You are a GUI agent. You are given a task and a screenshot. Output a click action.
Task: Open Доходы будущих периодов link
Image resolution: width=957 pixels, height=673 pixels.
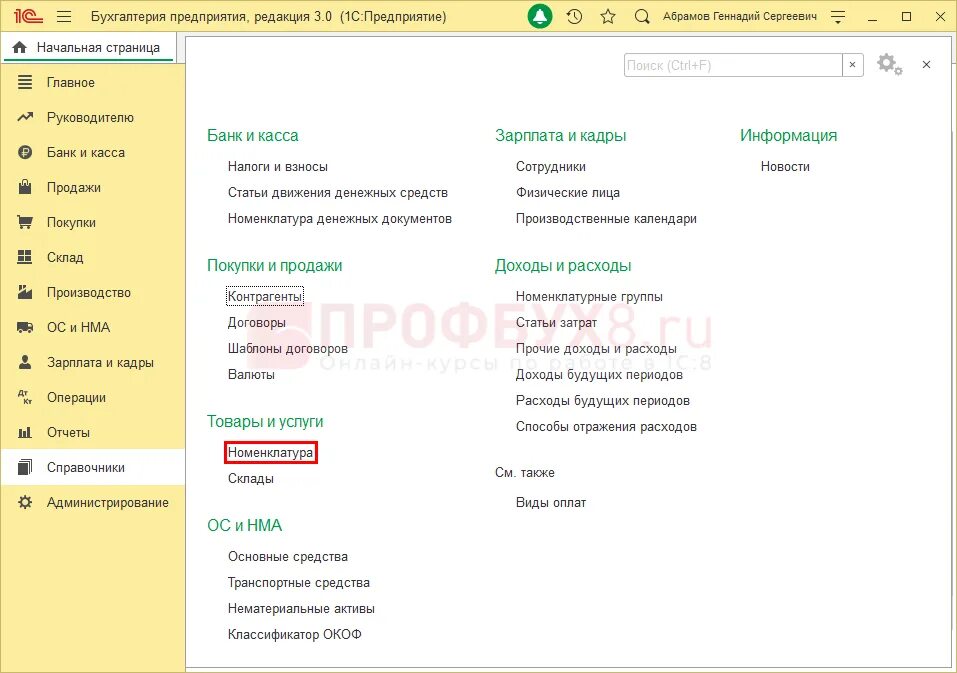coord(599,375)
